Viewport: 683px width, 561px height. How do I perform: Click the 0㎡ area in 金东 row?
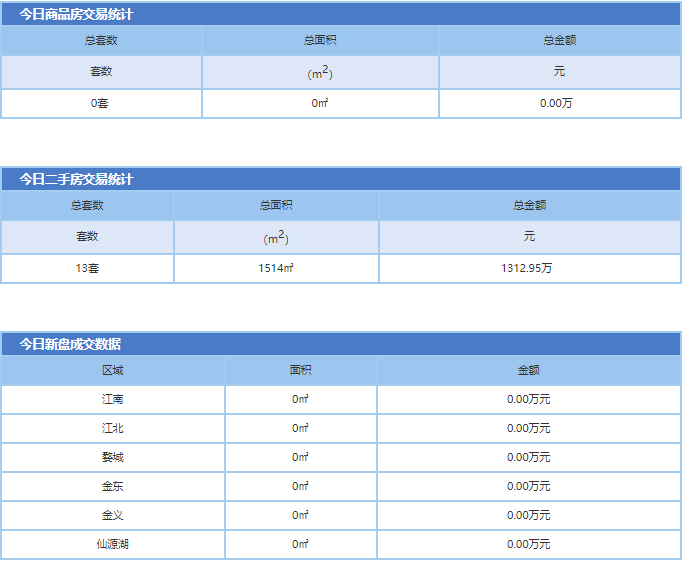tap(301, 486)
